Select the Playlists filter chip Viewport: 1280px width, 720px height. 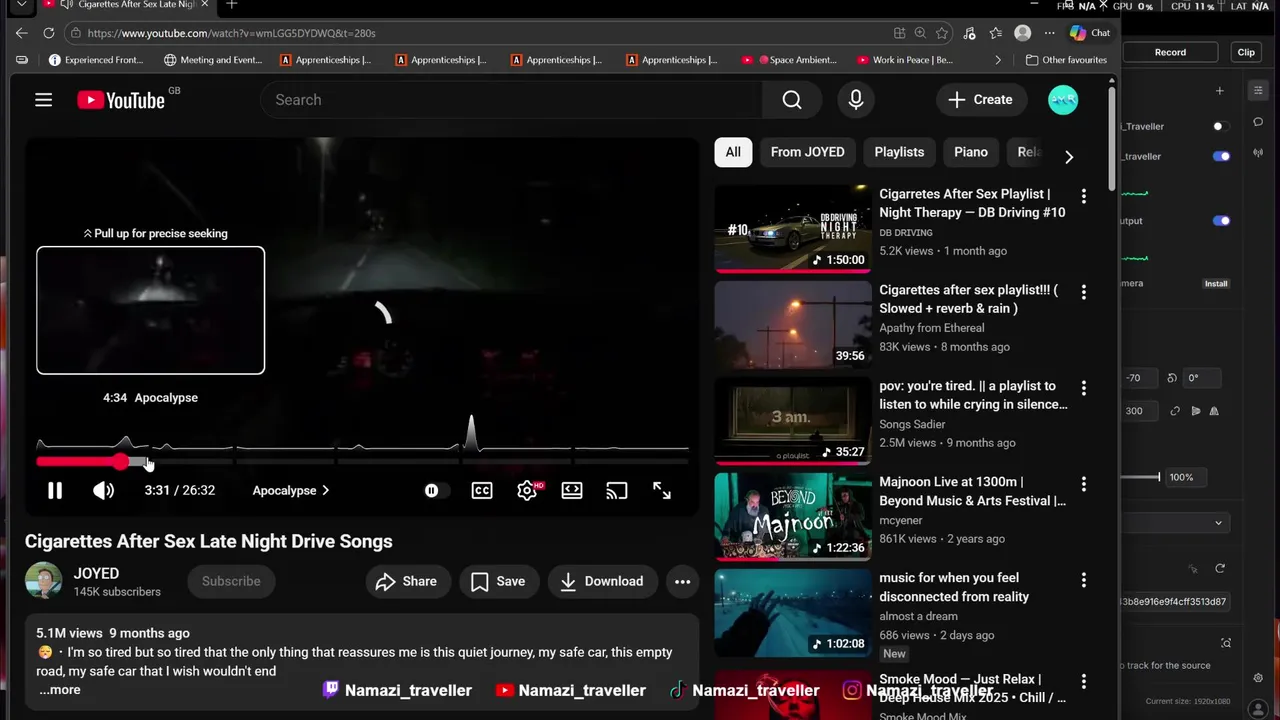point(899,152)
